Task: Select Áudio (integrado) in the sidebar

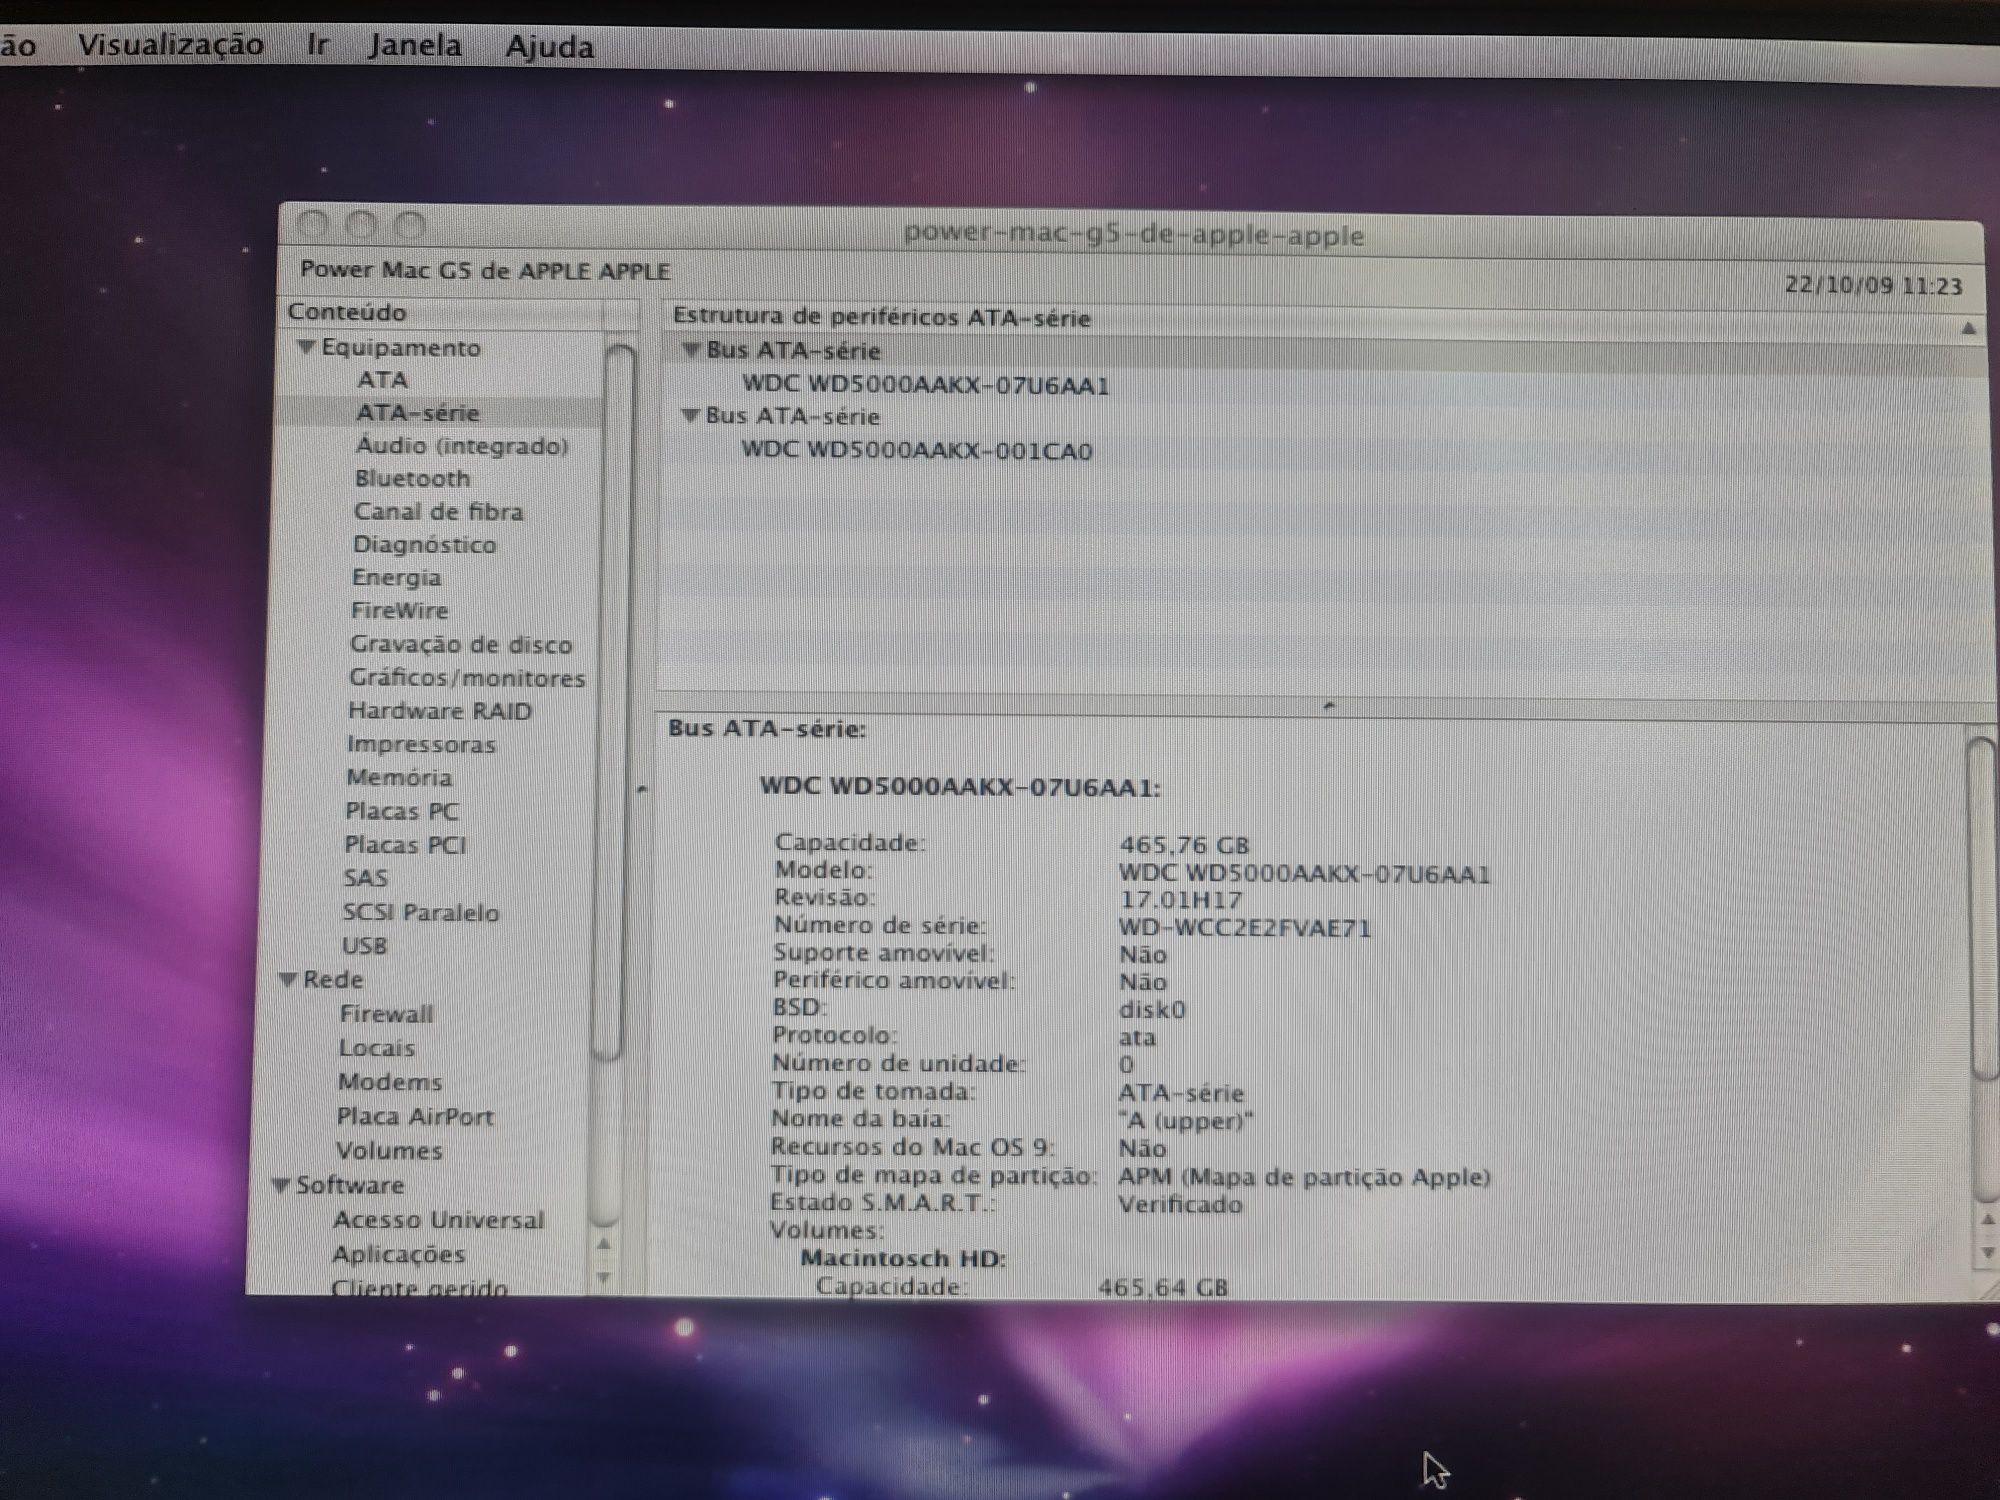Action: pos(462,446)
